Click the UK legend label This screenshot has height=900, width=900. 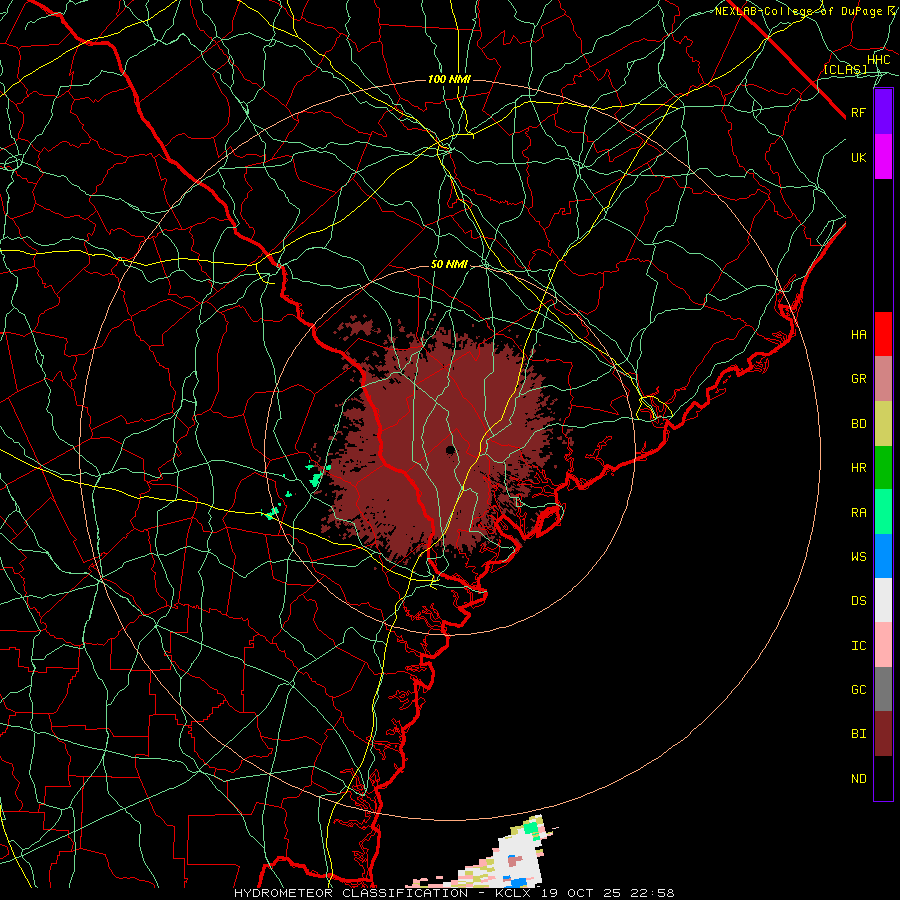pyautogui.click(x=858, y=157)
